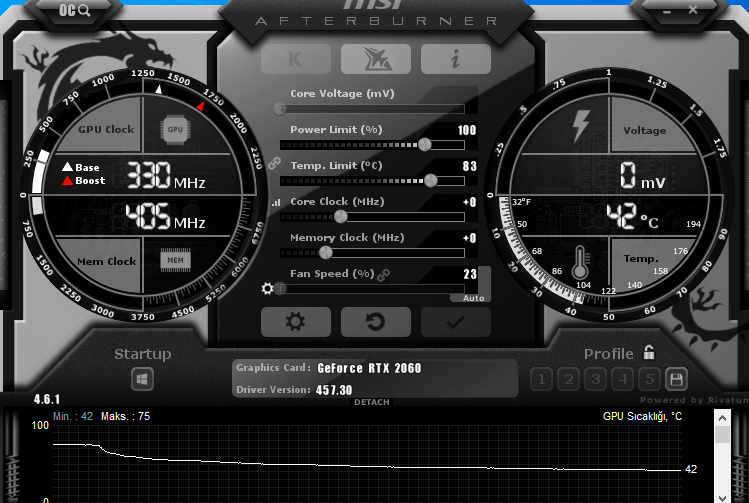The image size is (749, 503).
Task: Select profile slot 2
Action: click(x=568, y=380)
